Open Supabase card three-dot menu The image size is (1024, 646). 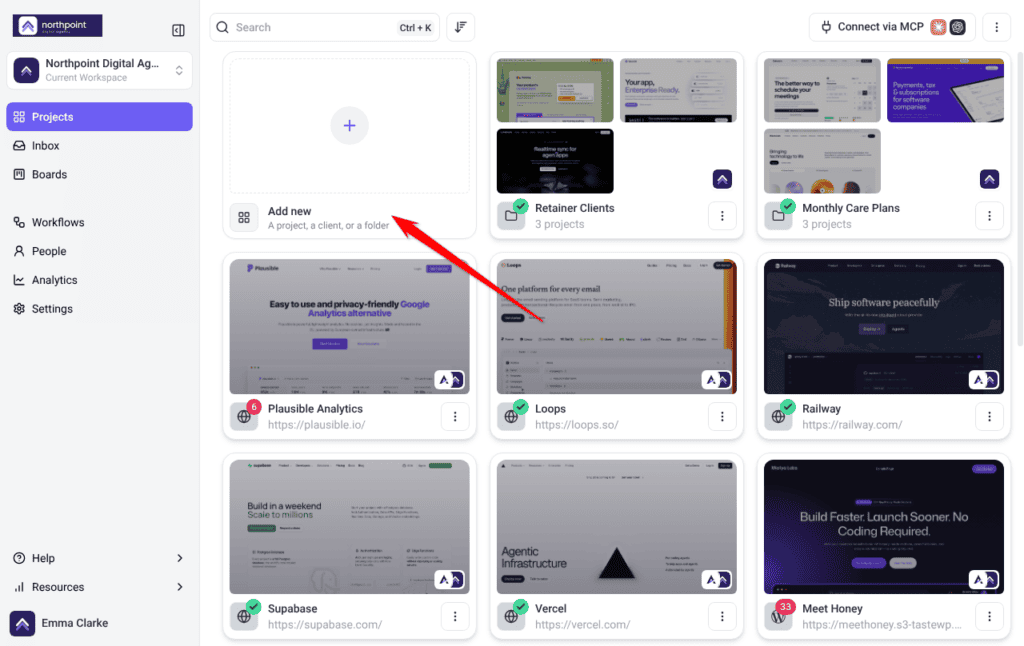455,617
